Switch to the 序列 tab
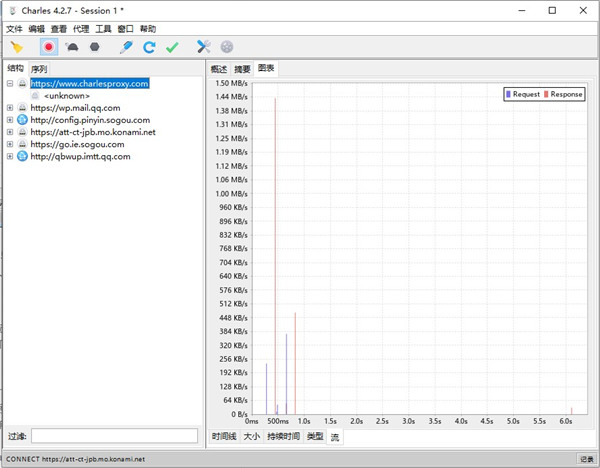600x468 pixels. [x=39, y=69]
